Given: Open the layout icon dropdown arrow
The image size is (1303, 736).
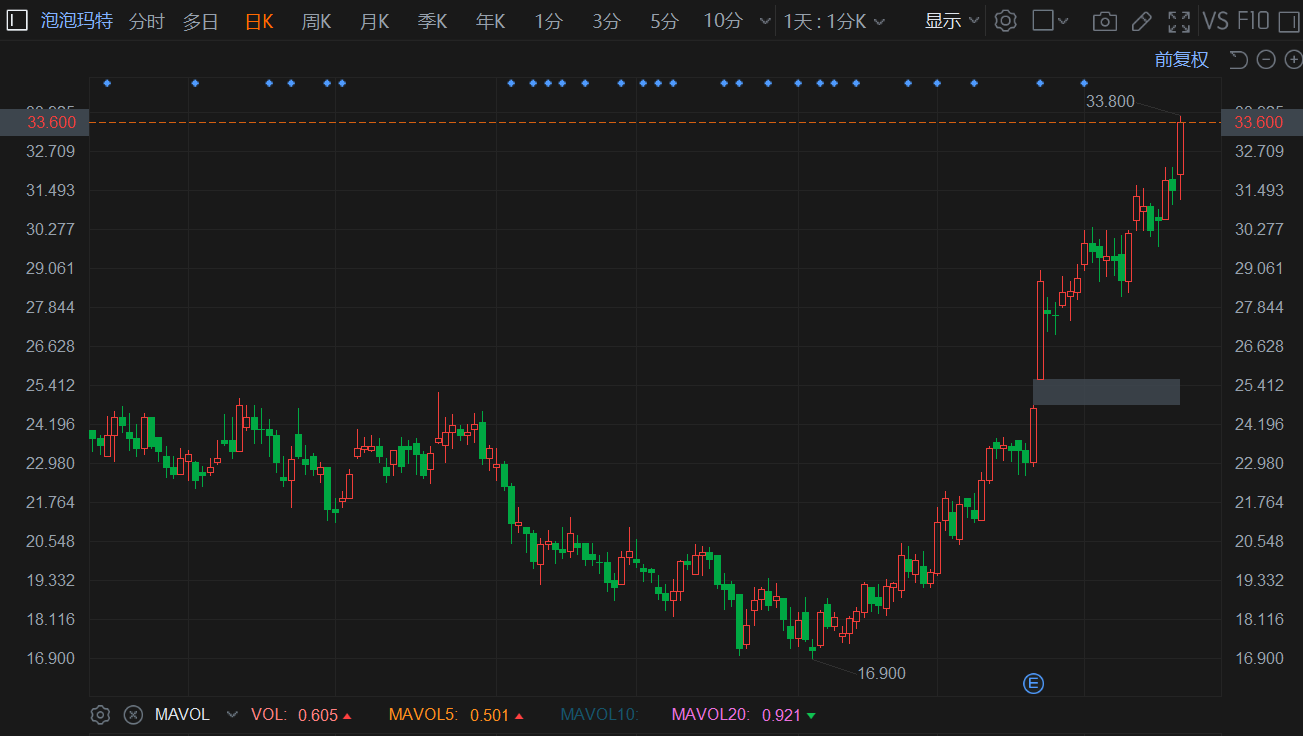Looking at the screenshot, I should pos(1063,21).
